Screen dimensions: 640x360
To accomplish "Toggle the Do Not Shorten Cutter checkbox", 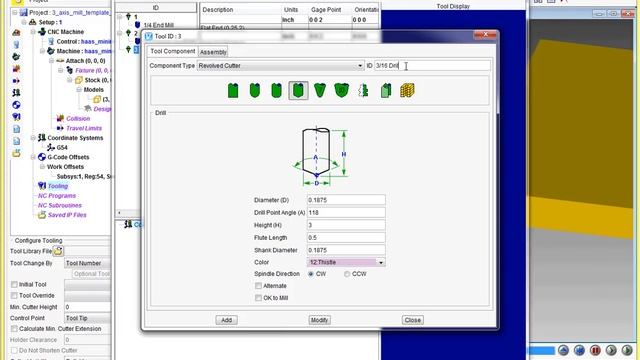I will (14, 351).
